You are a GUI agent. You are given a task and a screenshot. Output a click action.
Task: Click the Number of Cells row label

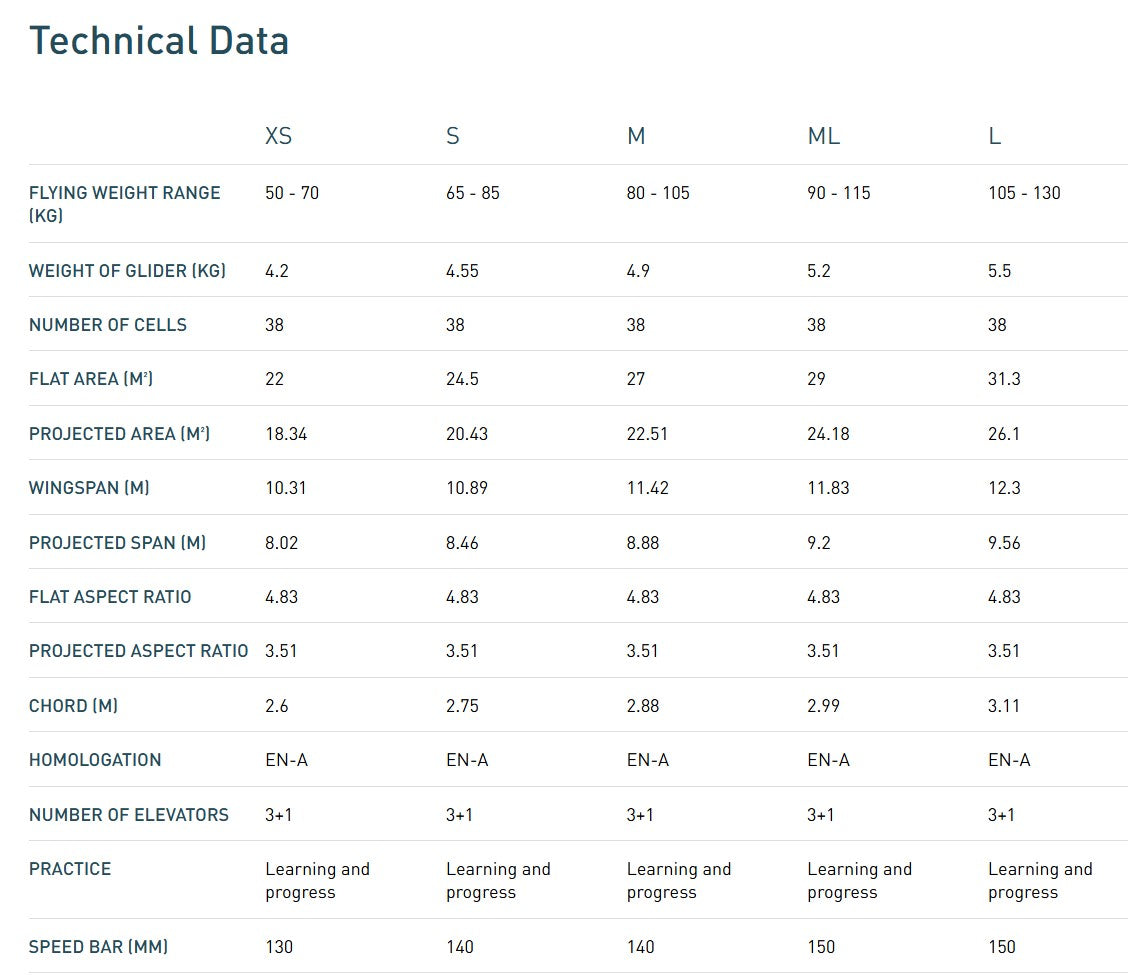pyautogui.click(x=108, y=325)
